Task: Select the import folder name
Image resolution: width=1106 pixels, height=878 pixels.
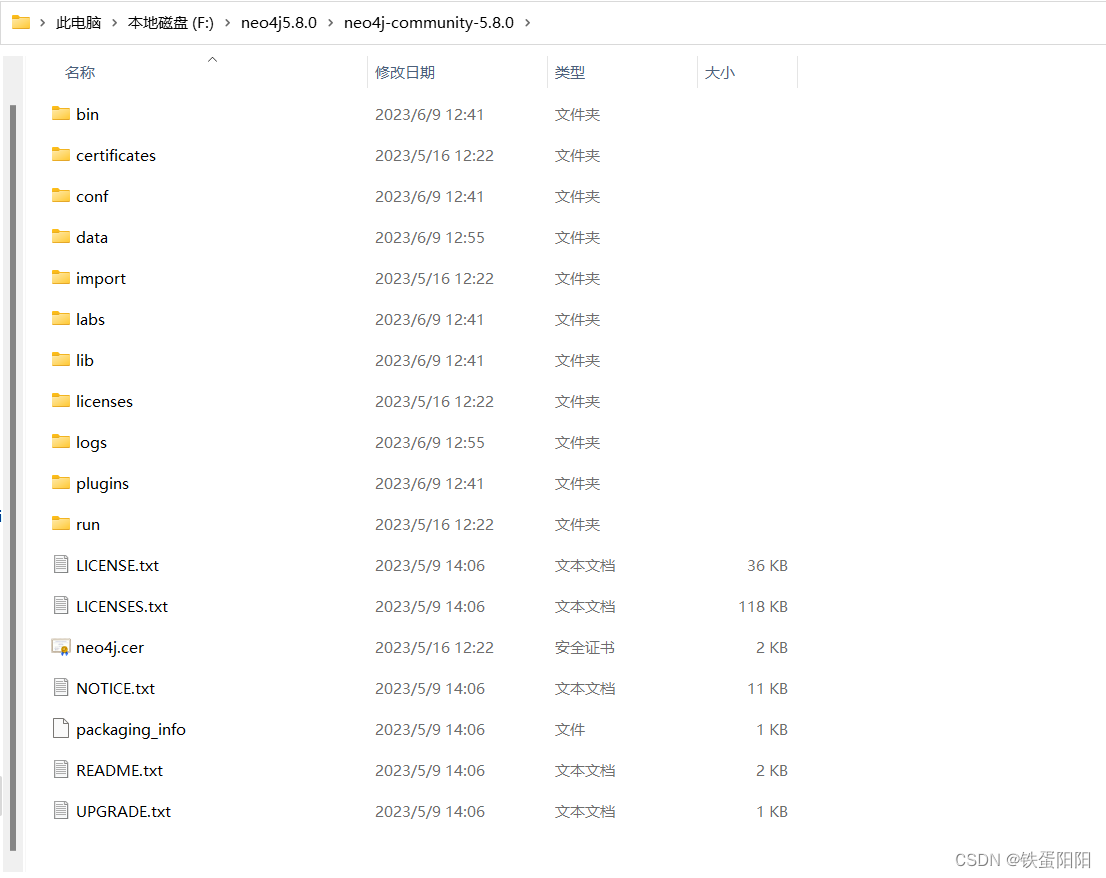Action: [x=101, y=279]
